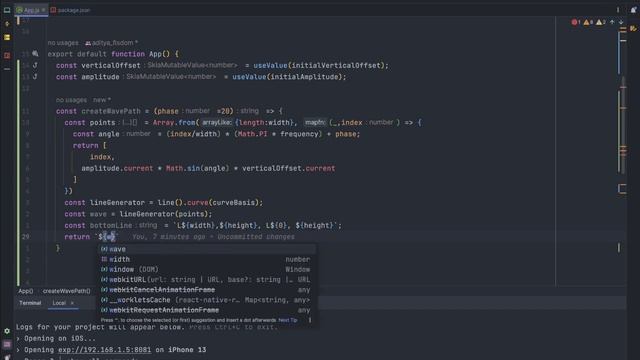This screenshot has width=640, height=360.
Task: Click line number 29 in gutter
Action: pos(25,237)
